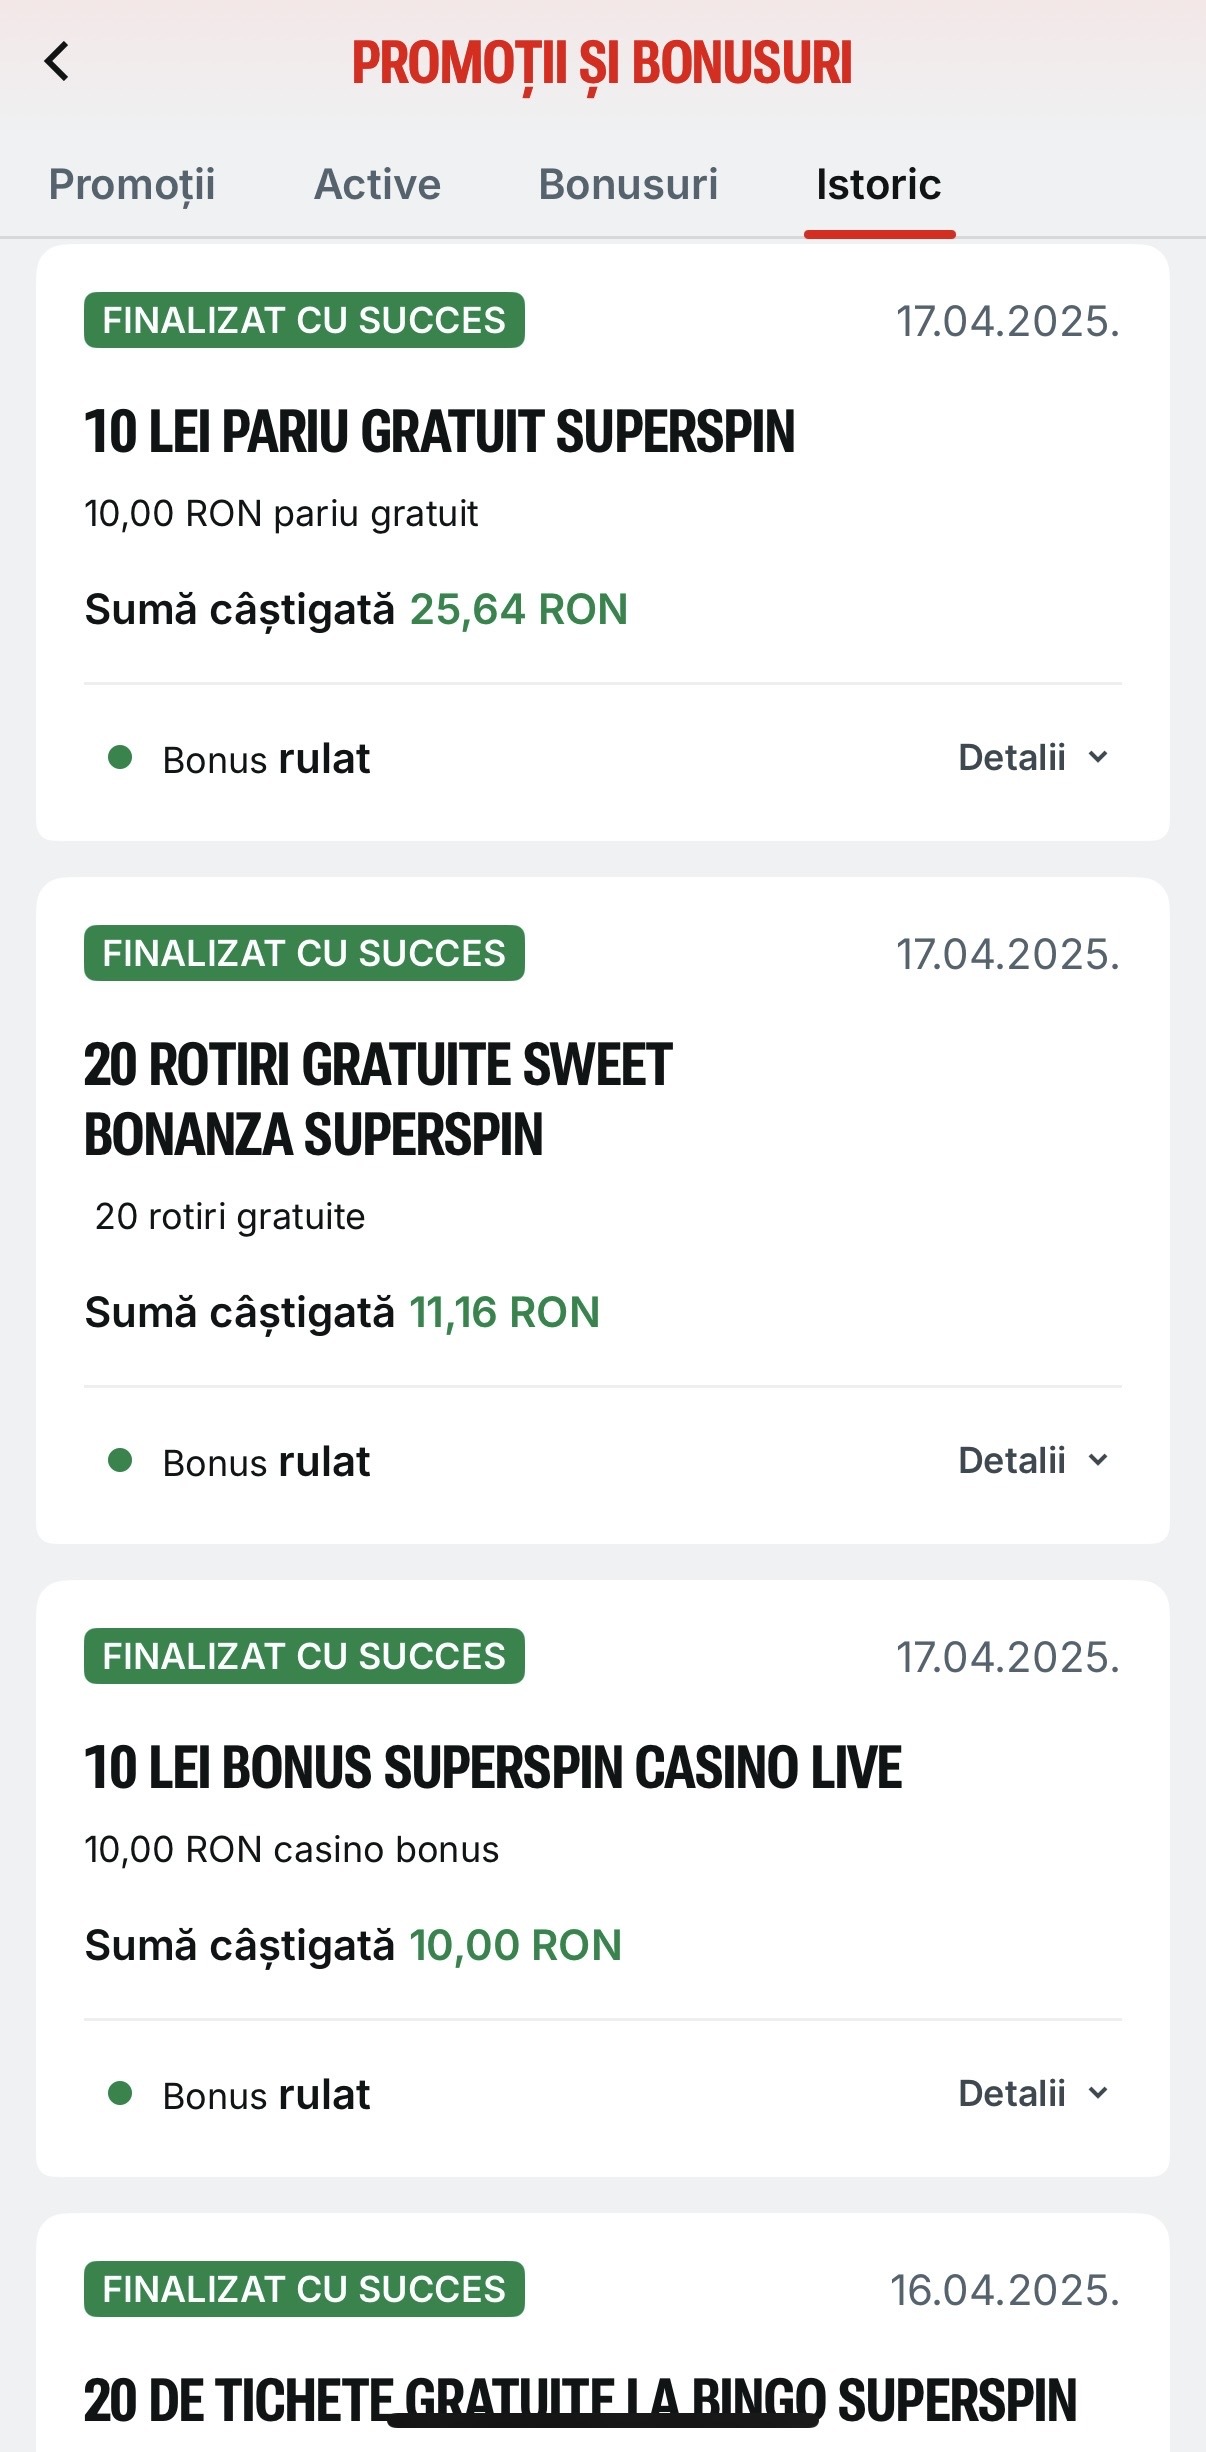Viewport: 1206px width, 2452px height.
Task: Select the Bonusuri tab
Action: point(628,185)
